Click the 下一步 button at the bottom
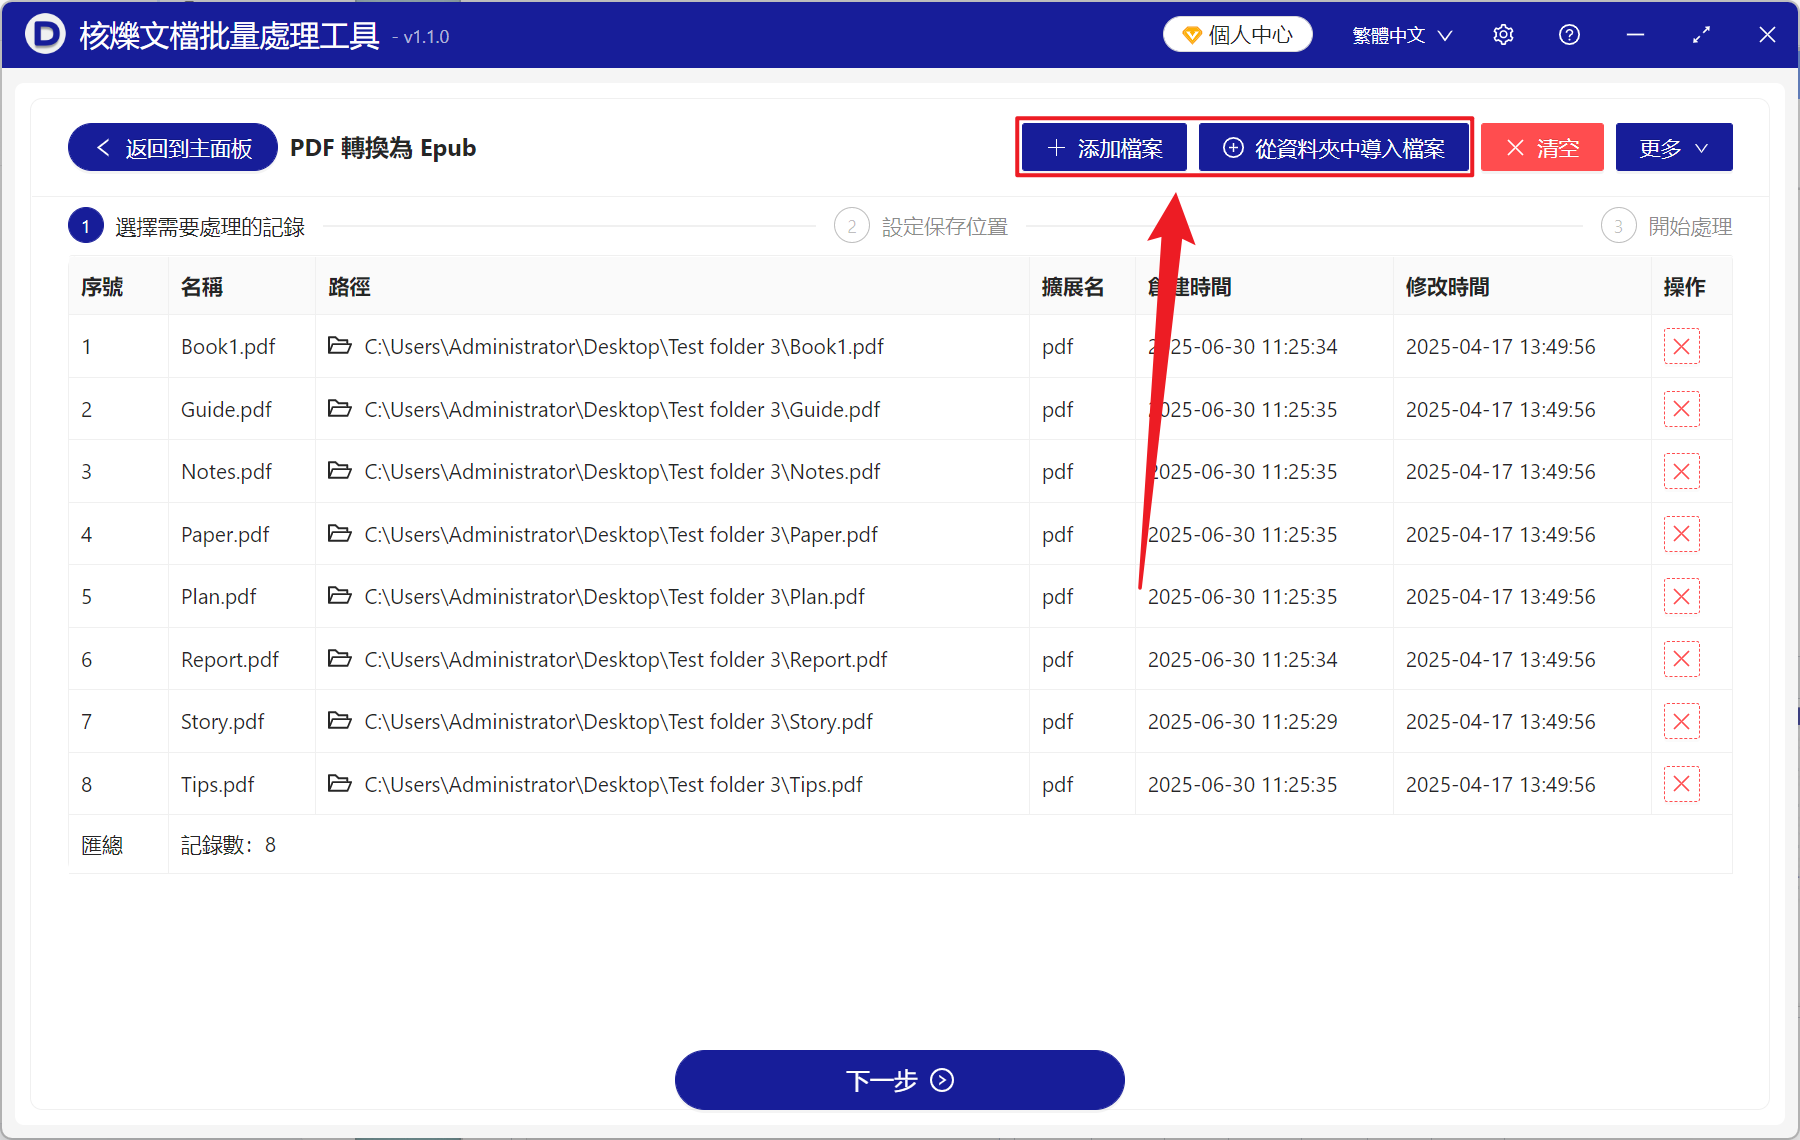1800x1140 pixels. 899,1080
